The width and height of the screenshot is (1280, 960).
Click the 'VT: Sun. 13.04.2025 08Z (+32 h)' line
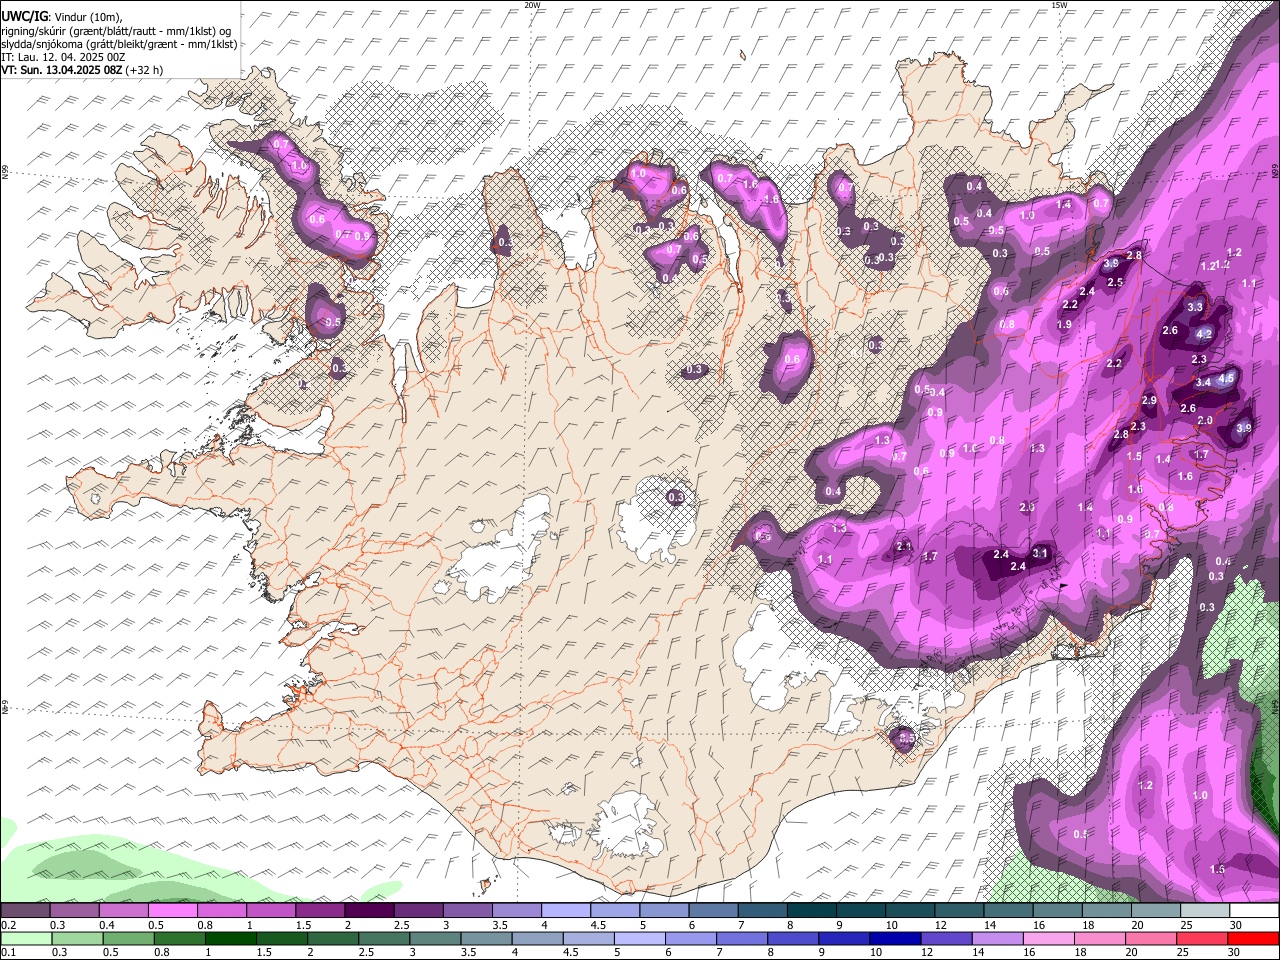pyautogui.click(x=82, y=70)
